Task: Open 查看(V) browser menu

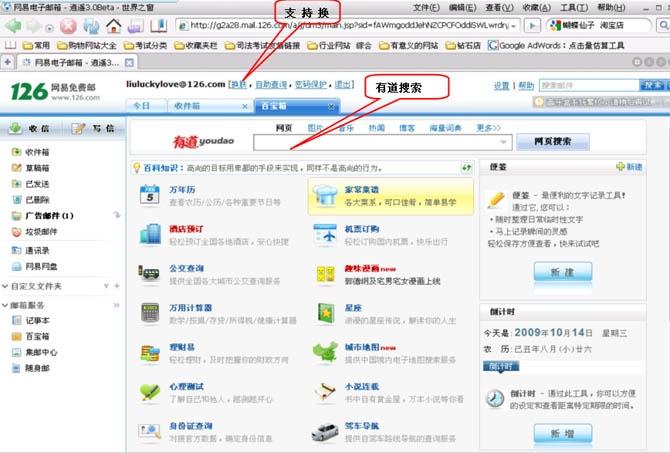Action: (499, 8)
